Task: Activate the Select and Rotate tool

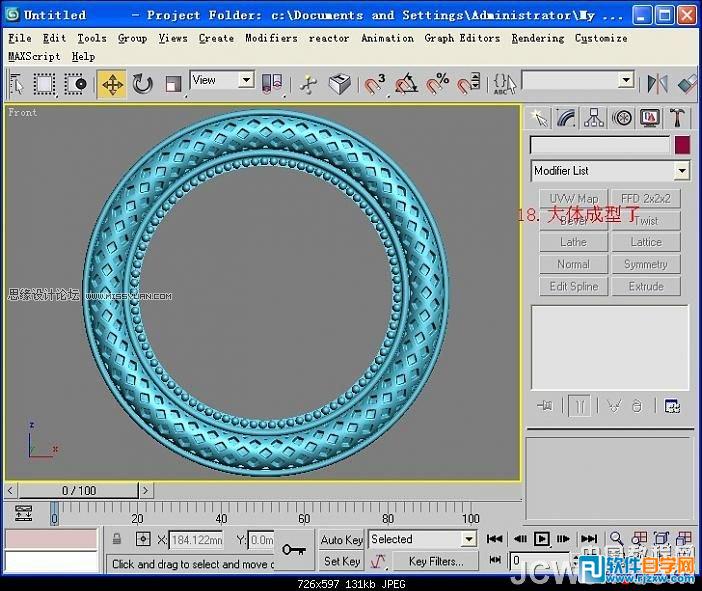Action: click(x=143, y=84)
